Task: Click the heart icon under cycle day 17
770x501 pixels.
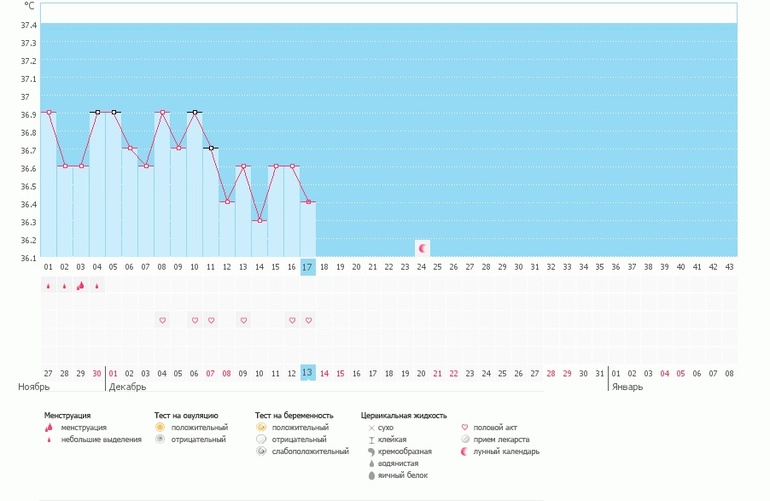Action: tap(308, 320)
